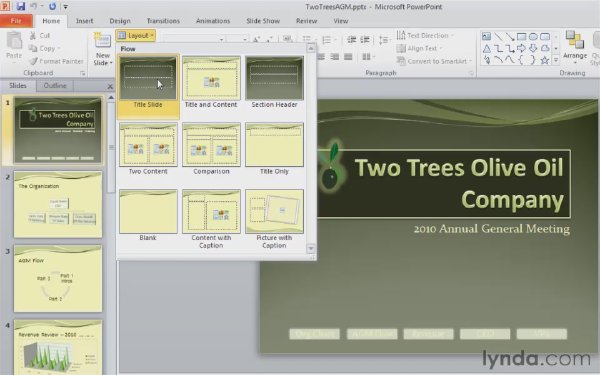The width and height of the screenshot is (600, 375).
Task: Click the Arrange button
Action: [x=574, y=47]
